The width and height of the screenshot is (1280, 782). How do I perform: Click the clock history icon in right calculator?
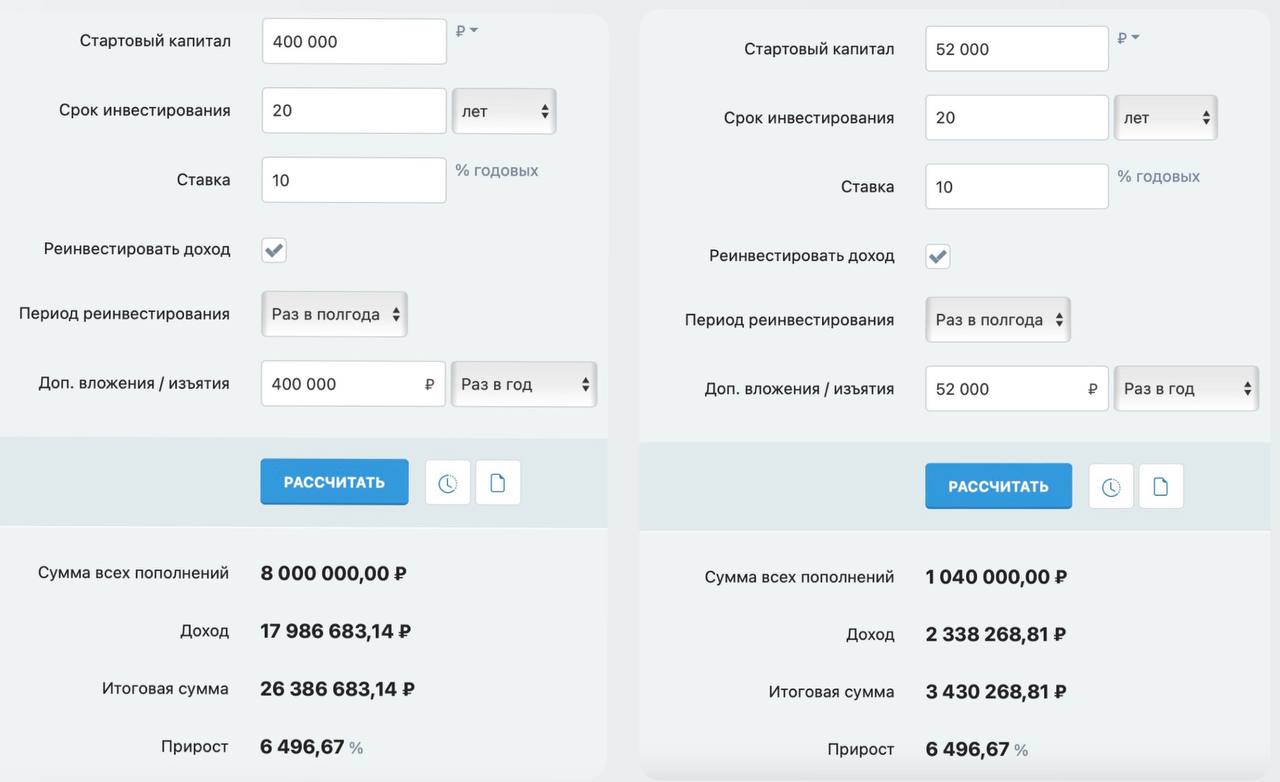coord(1110,487)
